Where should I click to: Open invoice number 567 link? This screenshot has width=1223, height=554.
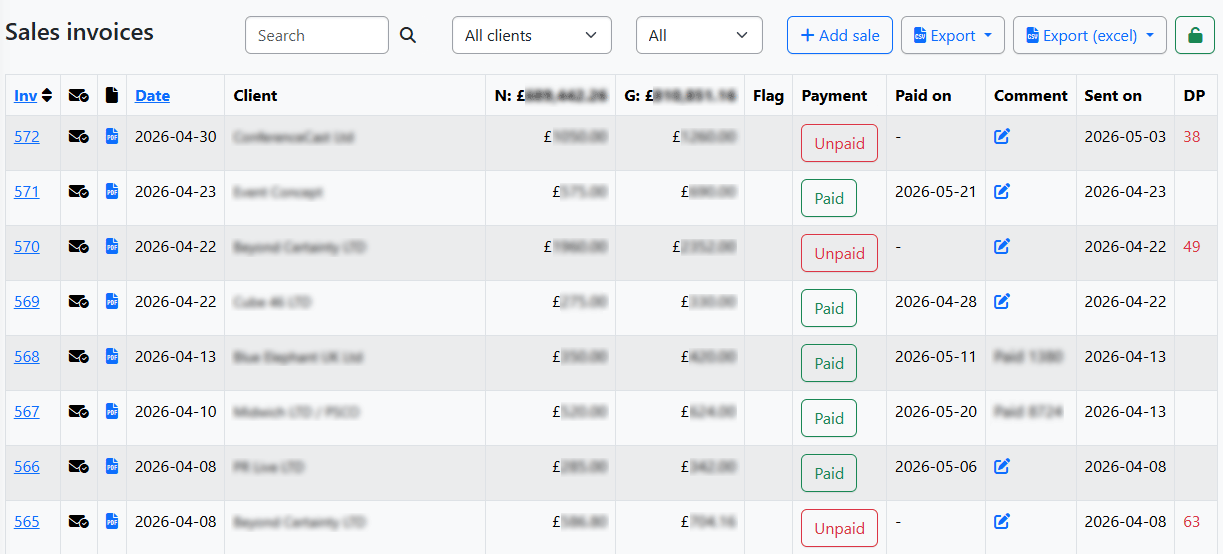[x=27, y=411]
